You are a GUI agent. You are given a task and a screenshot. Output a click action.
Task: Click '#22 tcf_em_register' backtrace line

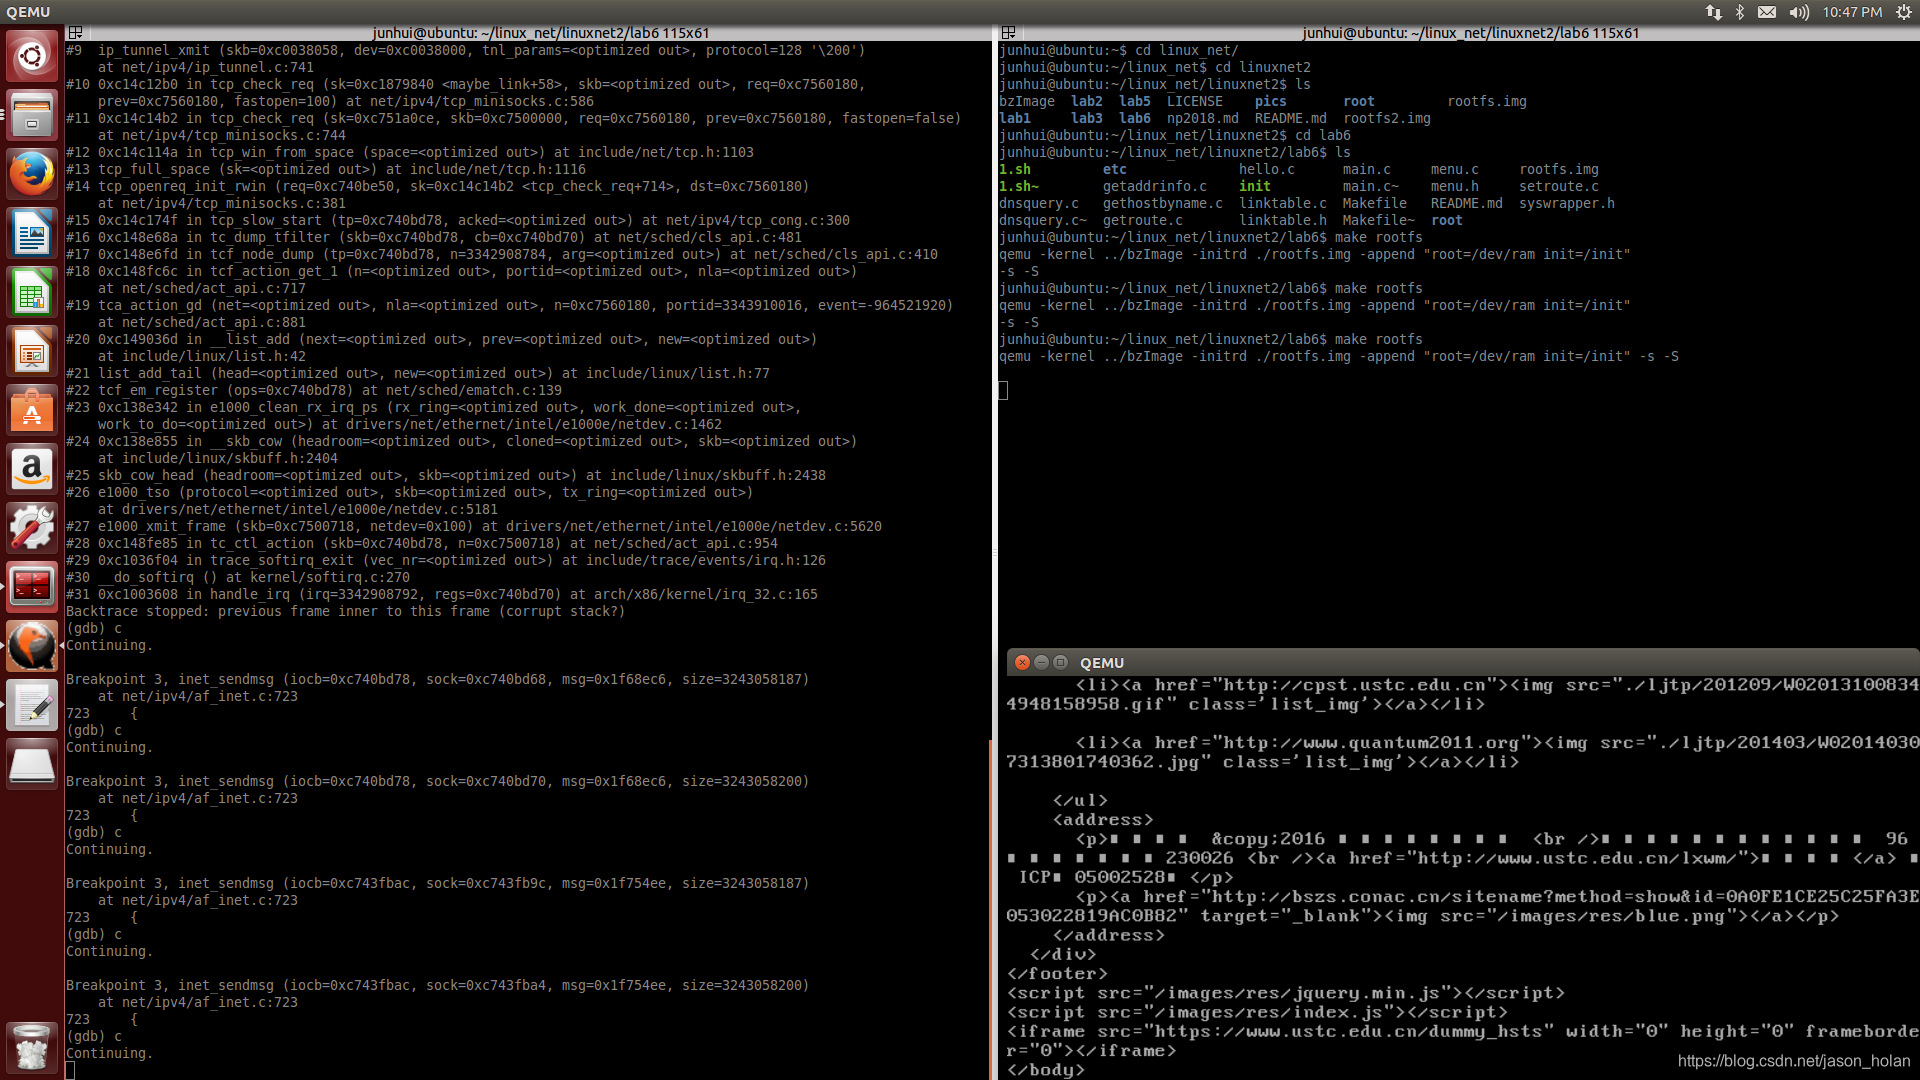314,390
